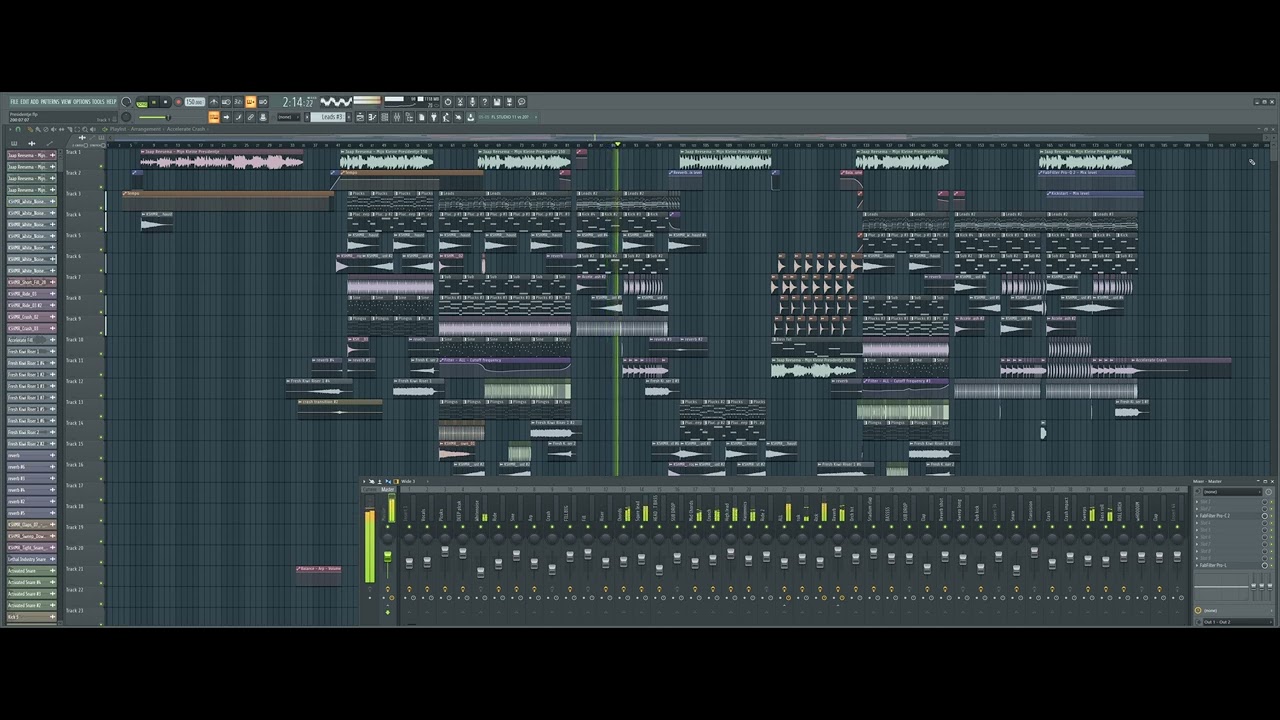This screenshot has height=720, width=1280.
Task: Open the PATTERNS menu
Action: 50,102
